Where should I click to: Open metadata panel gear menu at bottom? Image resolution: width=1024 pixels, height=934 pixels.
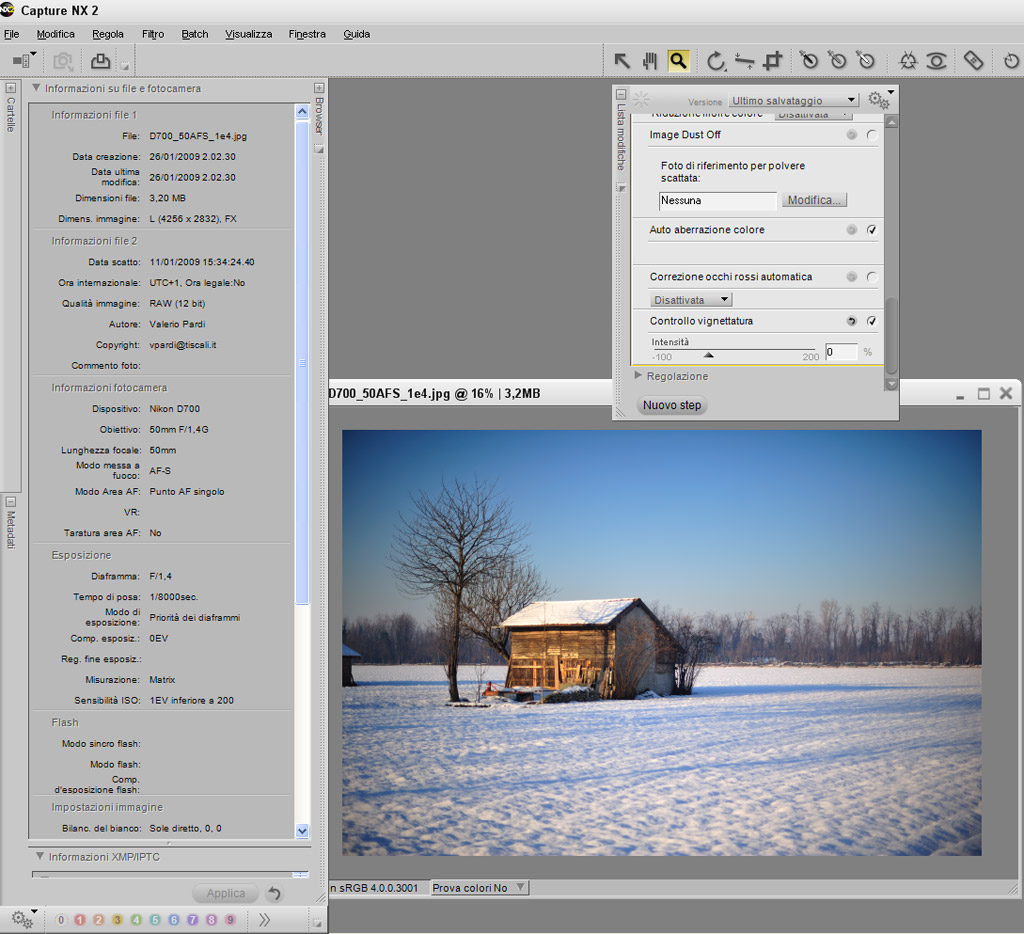pos(24,919)
